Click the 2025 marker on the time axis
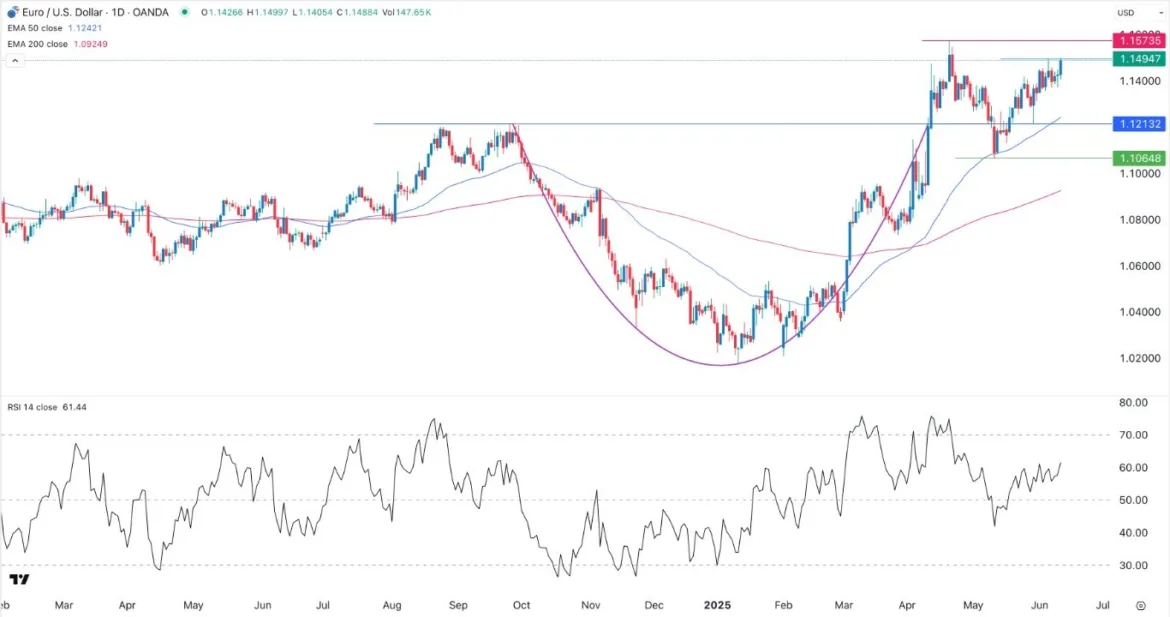The image size is (1170, 617). [x=717, y=606]
